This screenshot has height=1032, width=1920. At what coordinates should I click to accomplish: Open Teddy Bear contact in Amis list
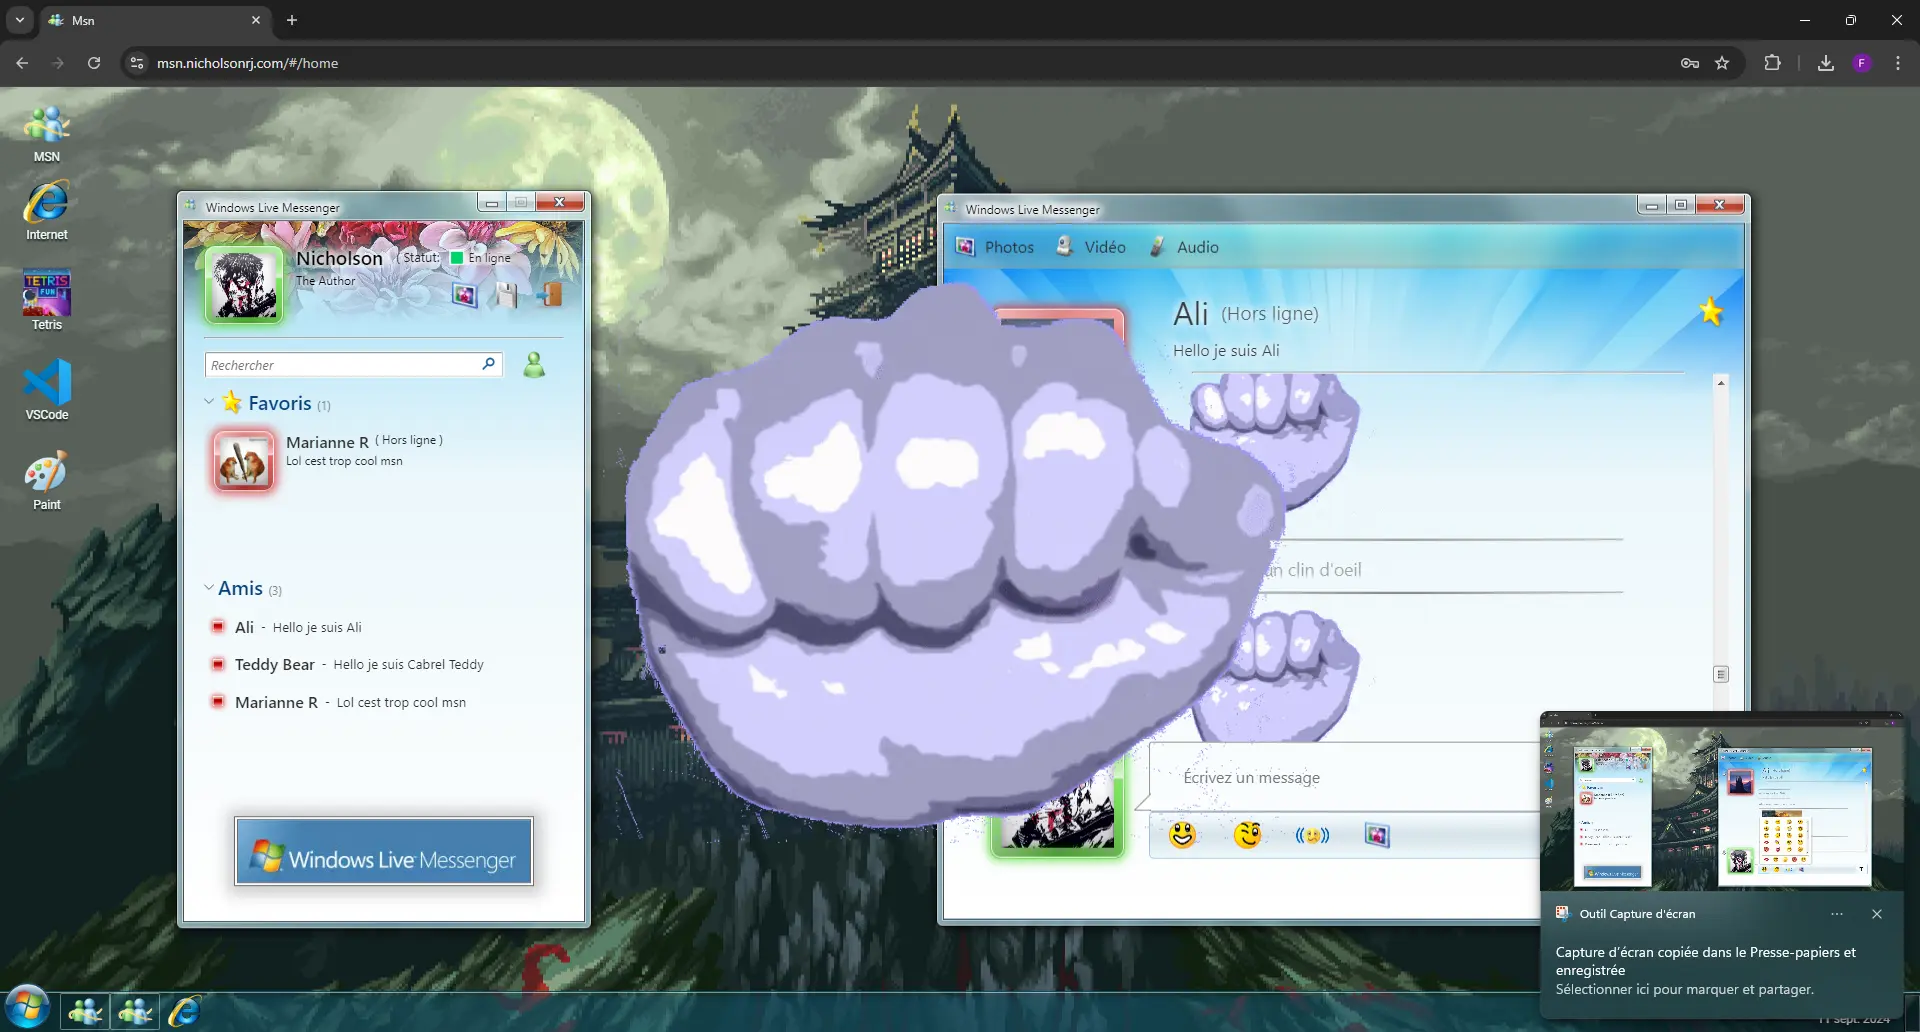click(275, 665)
